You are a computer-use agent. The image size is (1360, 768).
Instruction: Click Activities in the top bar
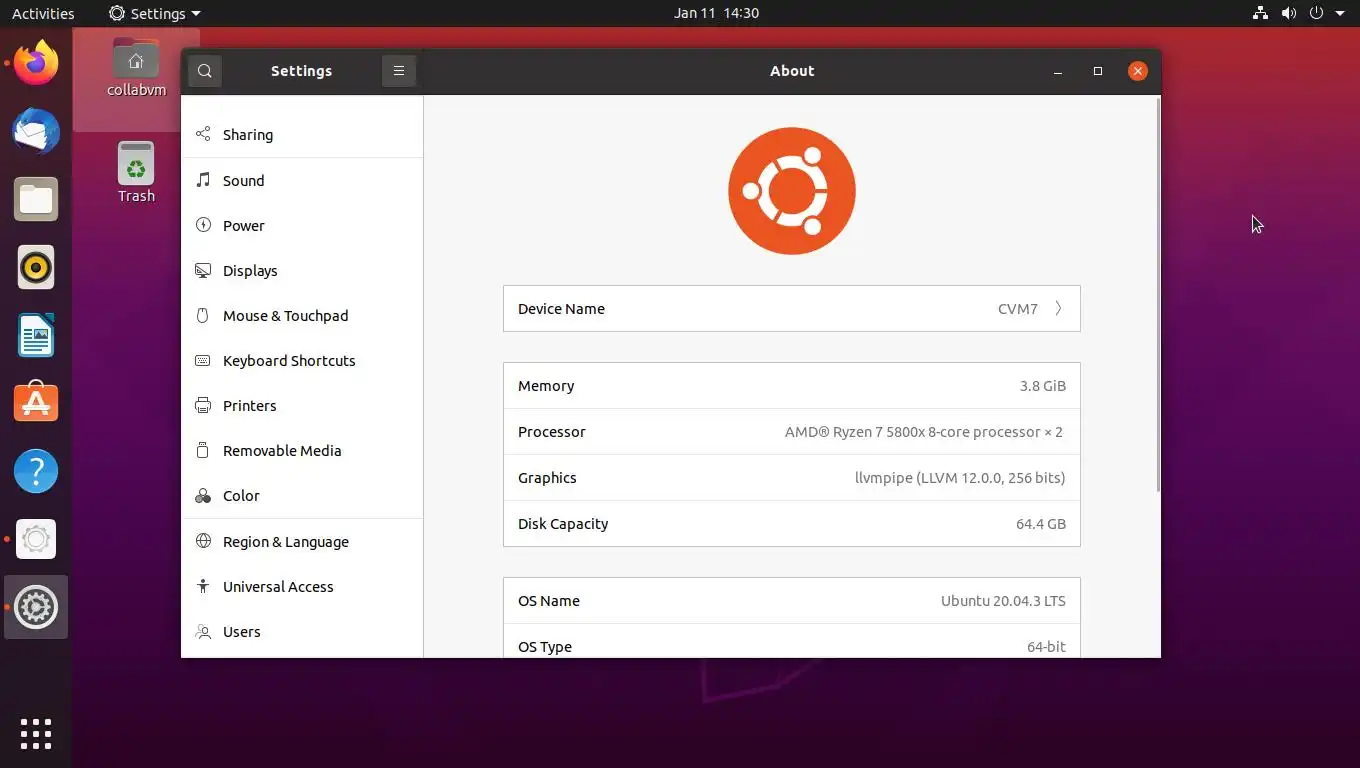[43, 13]
